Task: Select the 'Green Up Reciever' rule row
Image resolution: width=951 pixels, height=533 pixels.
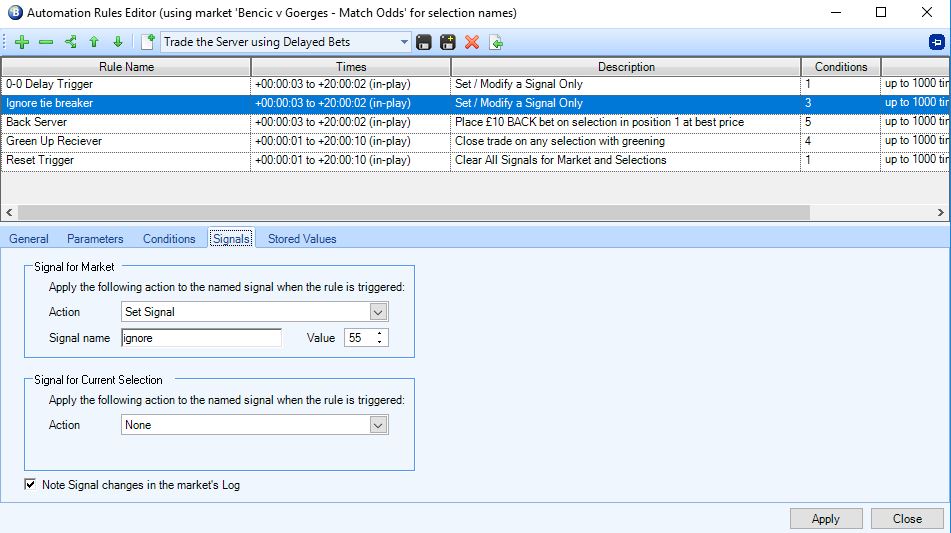Action: coord(475,141)
